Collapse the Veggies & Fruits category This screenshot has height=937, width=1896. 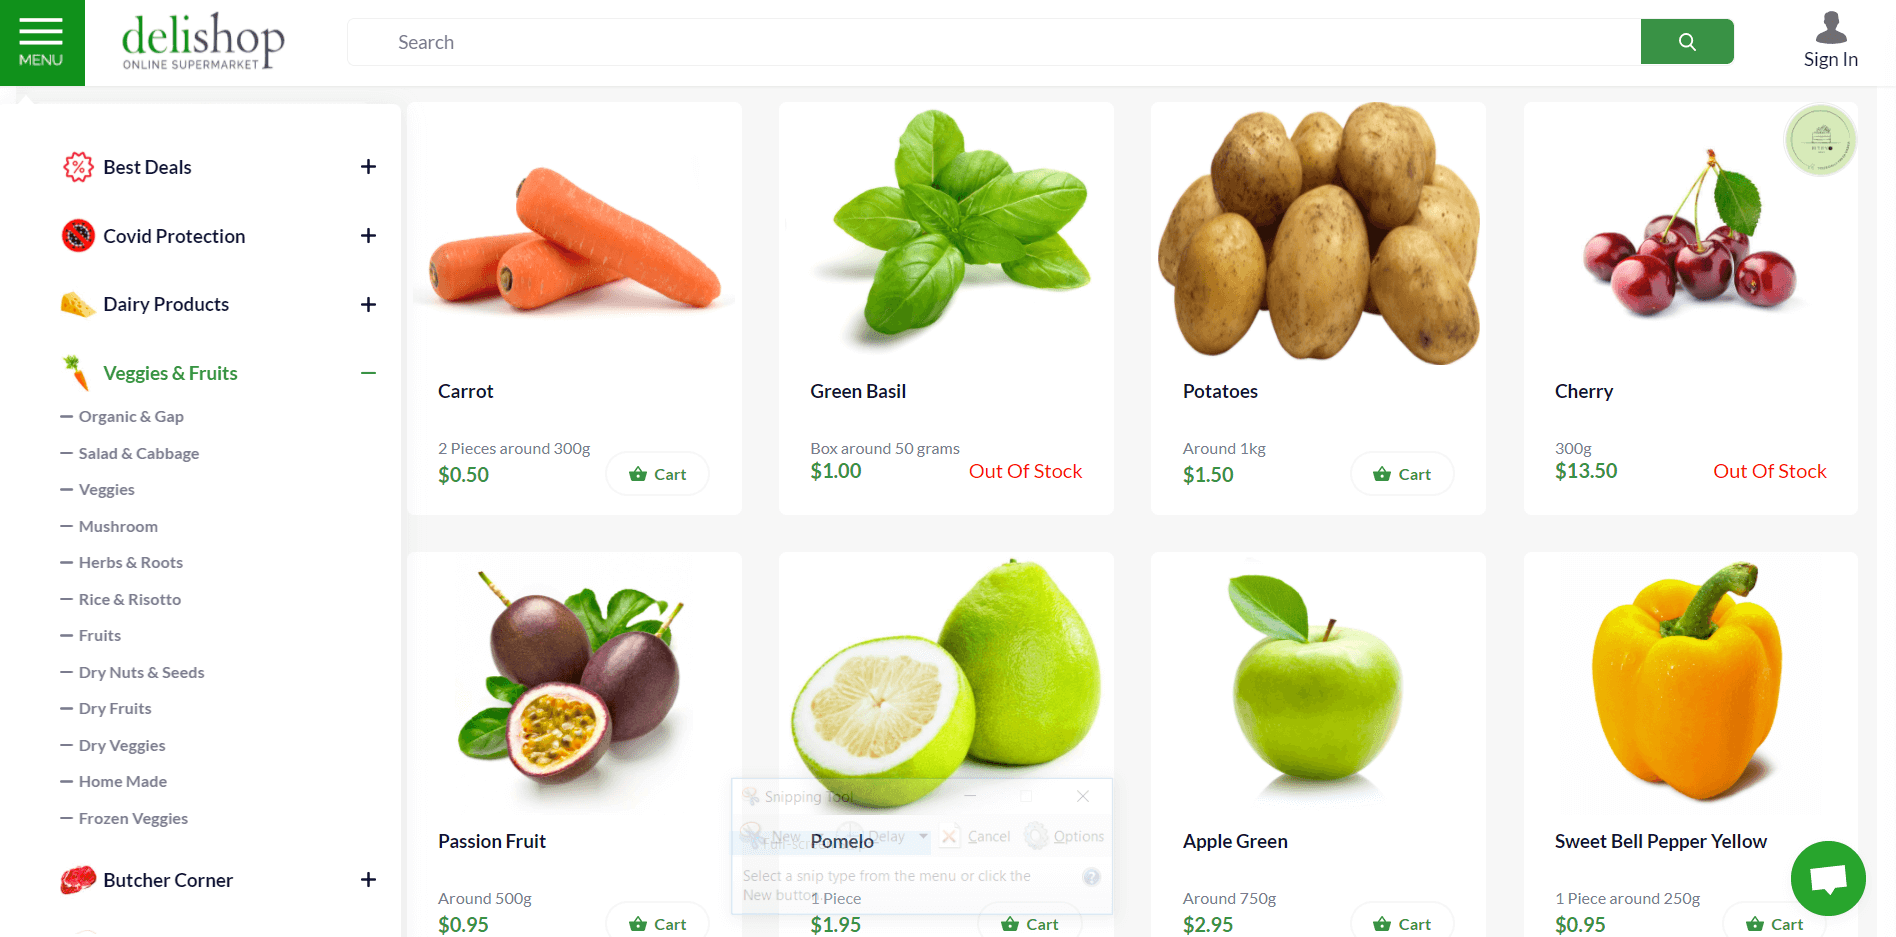[368, 373]
